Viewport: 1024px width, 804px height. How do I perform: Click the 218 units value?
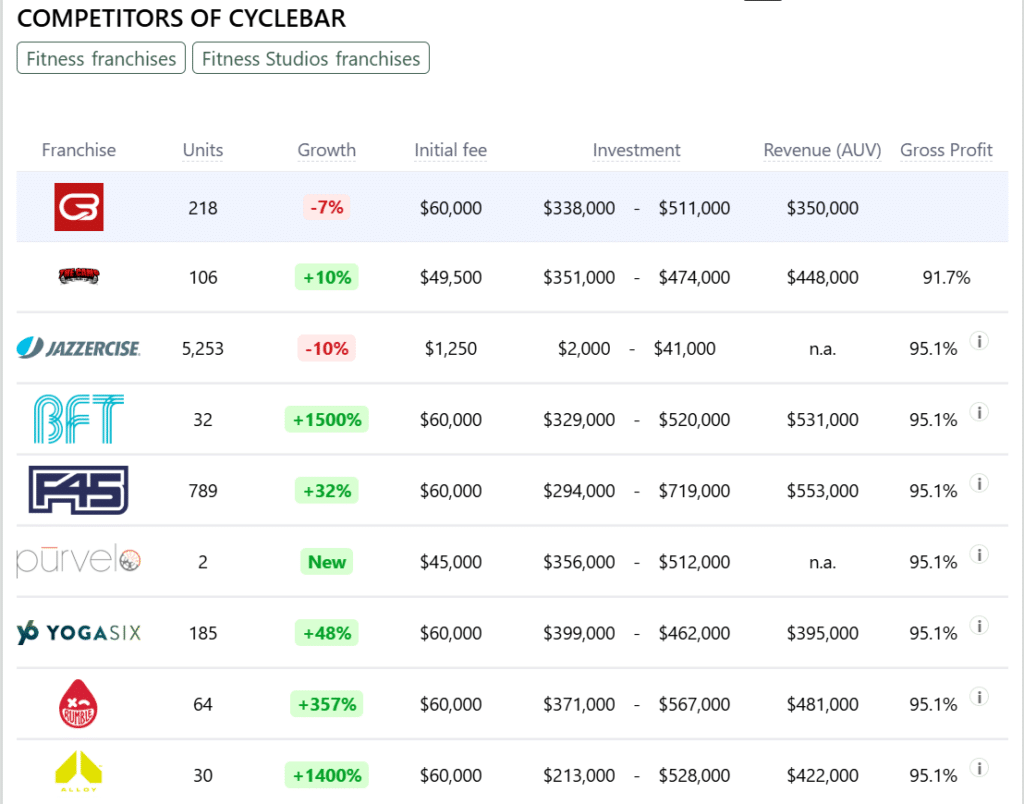[x=202, y=208]
